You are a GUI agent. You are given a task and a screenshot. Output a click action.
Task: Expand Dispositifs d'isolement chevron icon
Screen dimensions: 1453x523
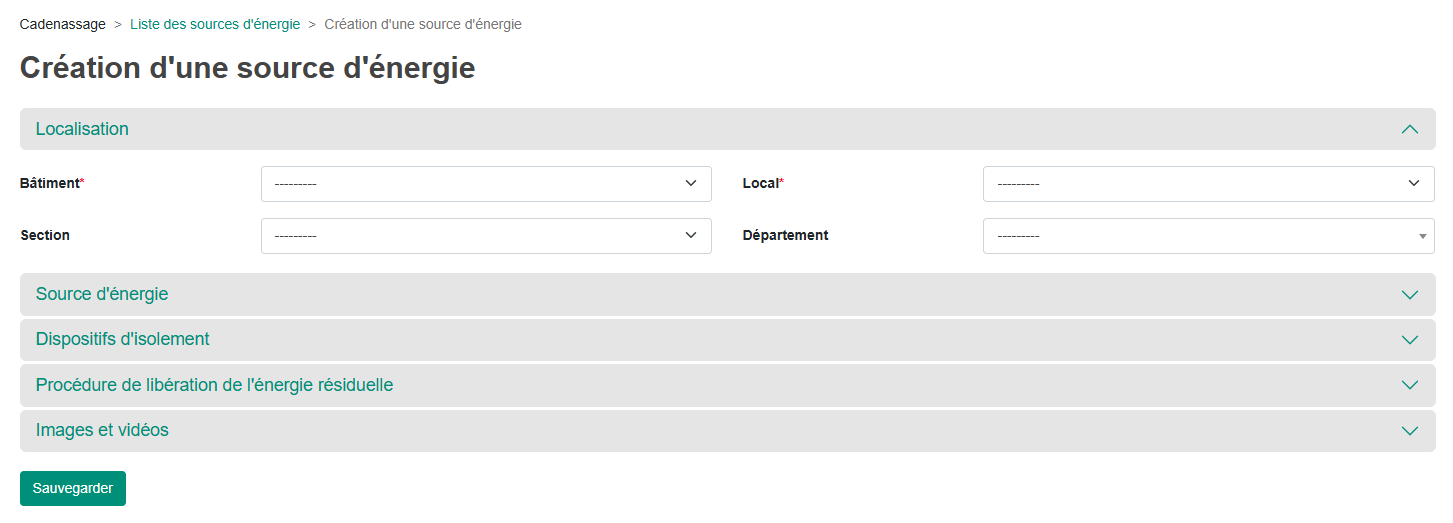tap(1410, 340)
